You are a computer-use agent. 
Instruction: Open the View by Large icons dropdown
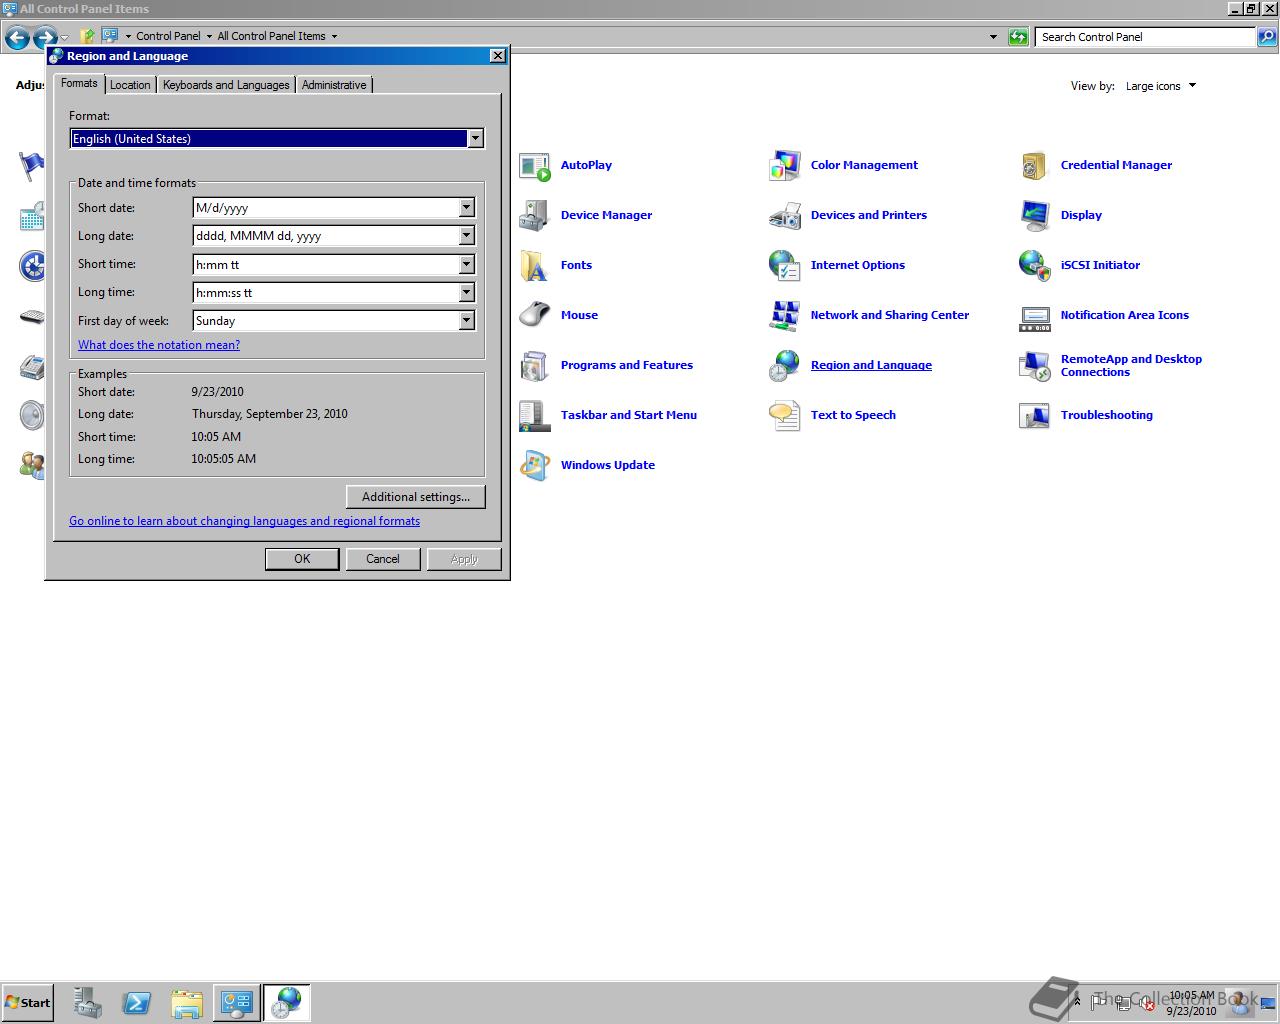(1160, 86)
